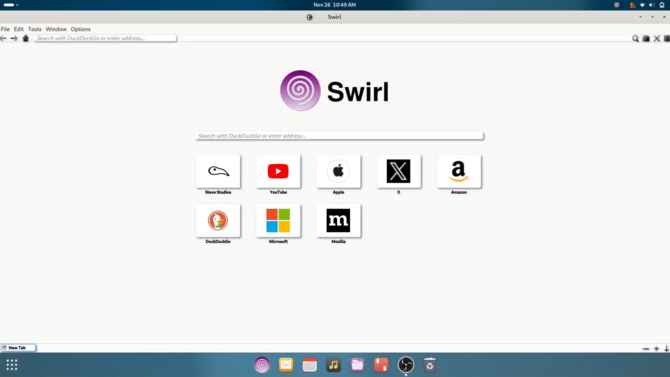Image resolution: width=670 pixels, height=377 pixels.
Task: Go forward with the forward arrow
Action: (x=14, y=38)
